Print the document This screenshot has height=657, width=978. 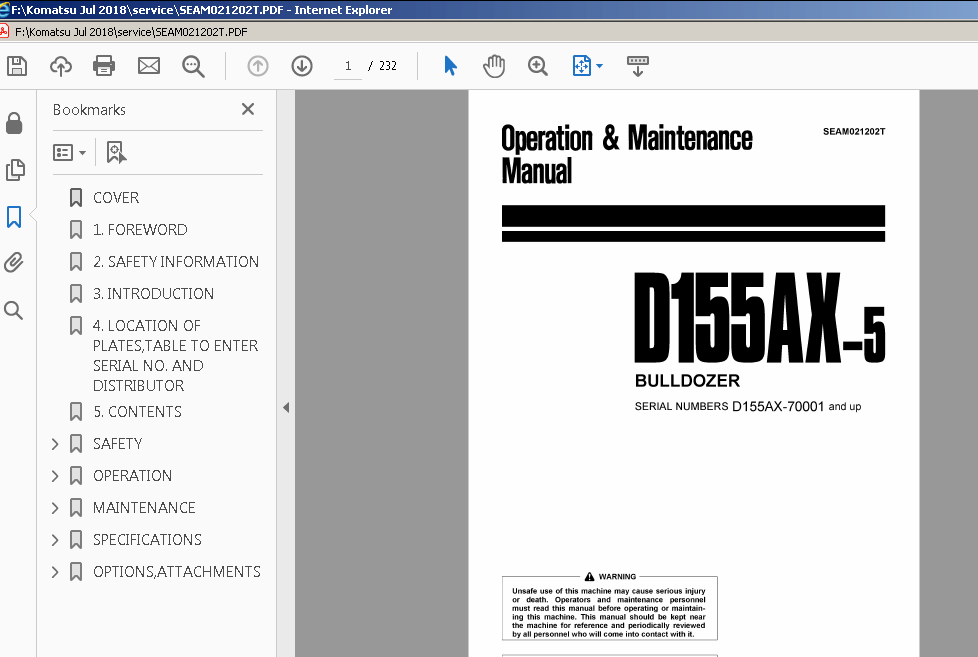[x=104, y=66]
